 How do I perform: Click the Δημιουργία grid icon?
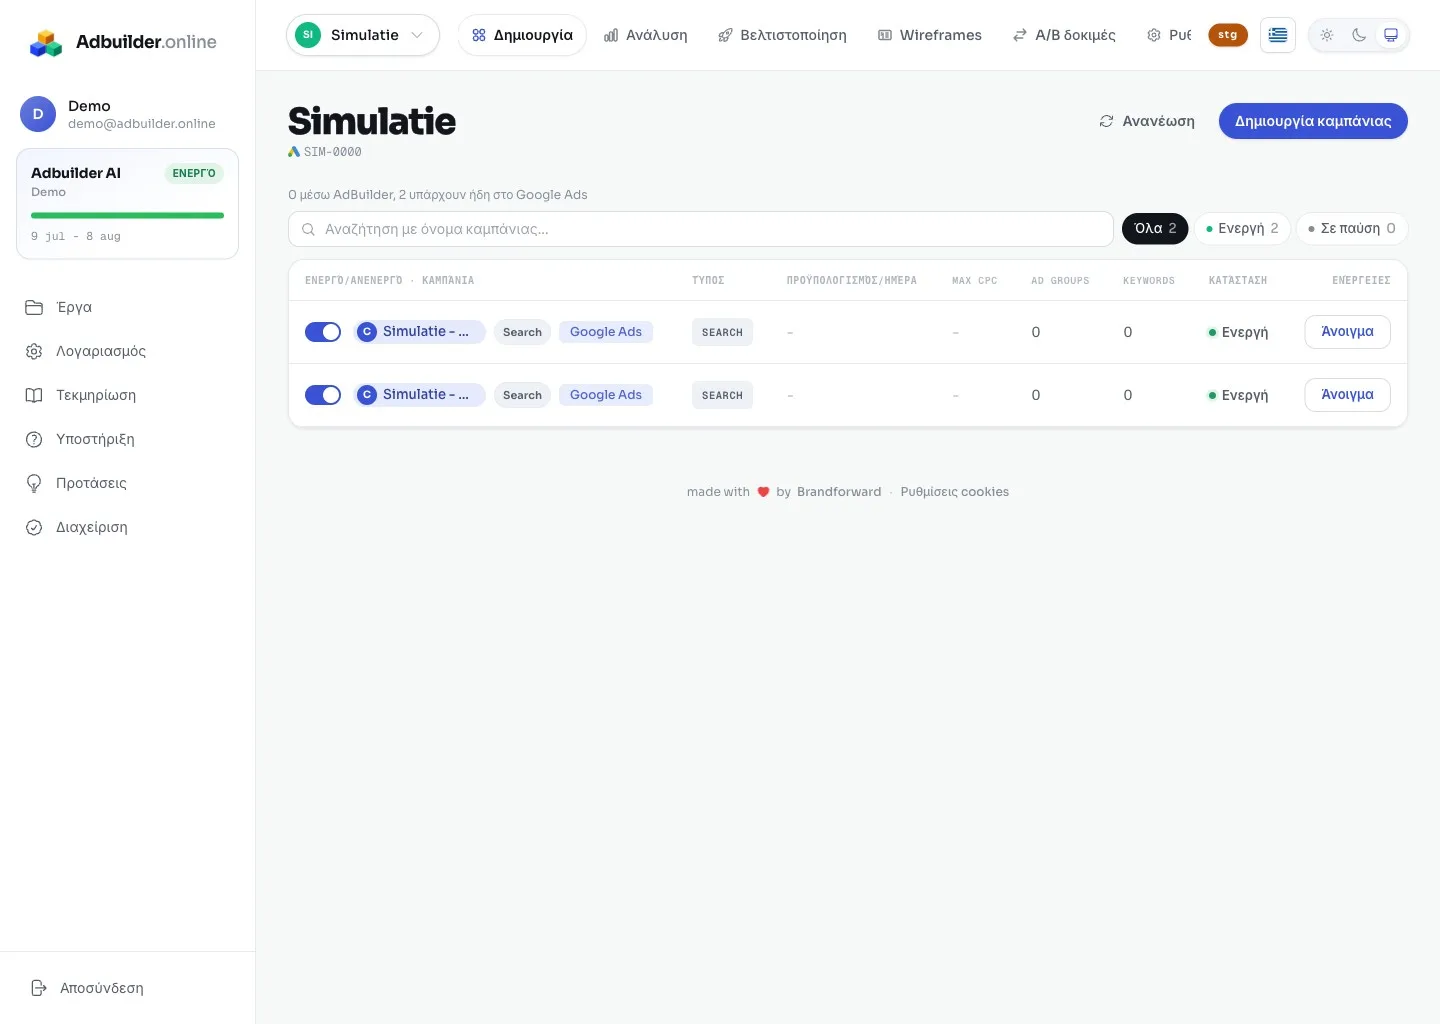click(479, 35)
